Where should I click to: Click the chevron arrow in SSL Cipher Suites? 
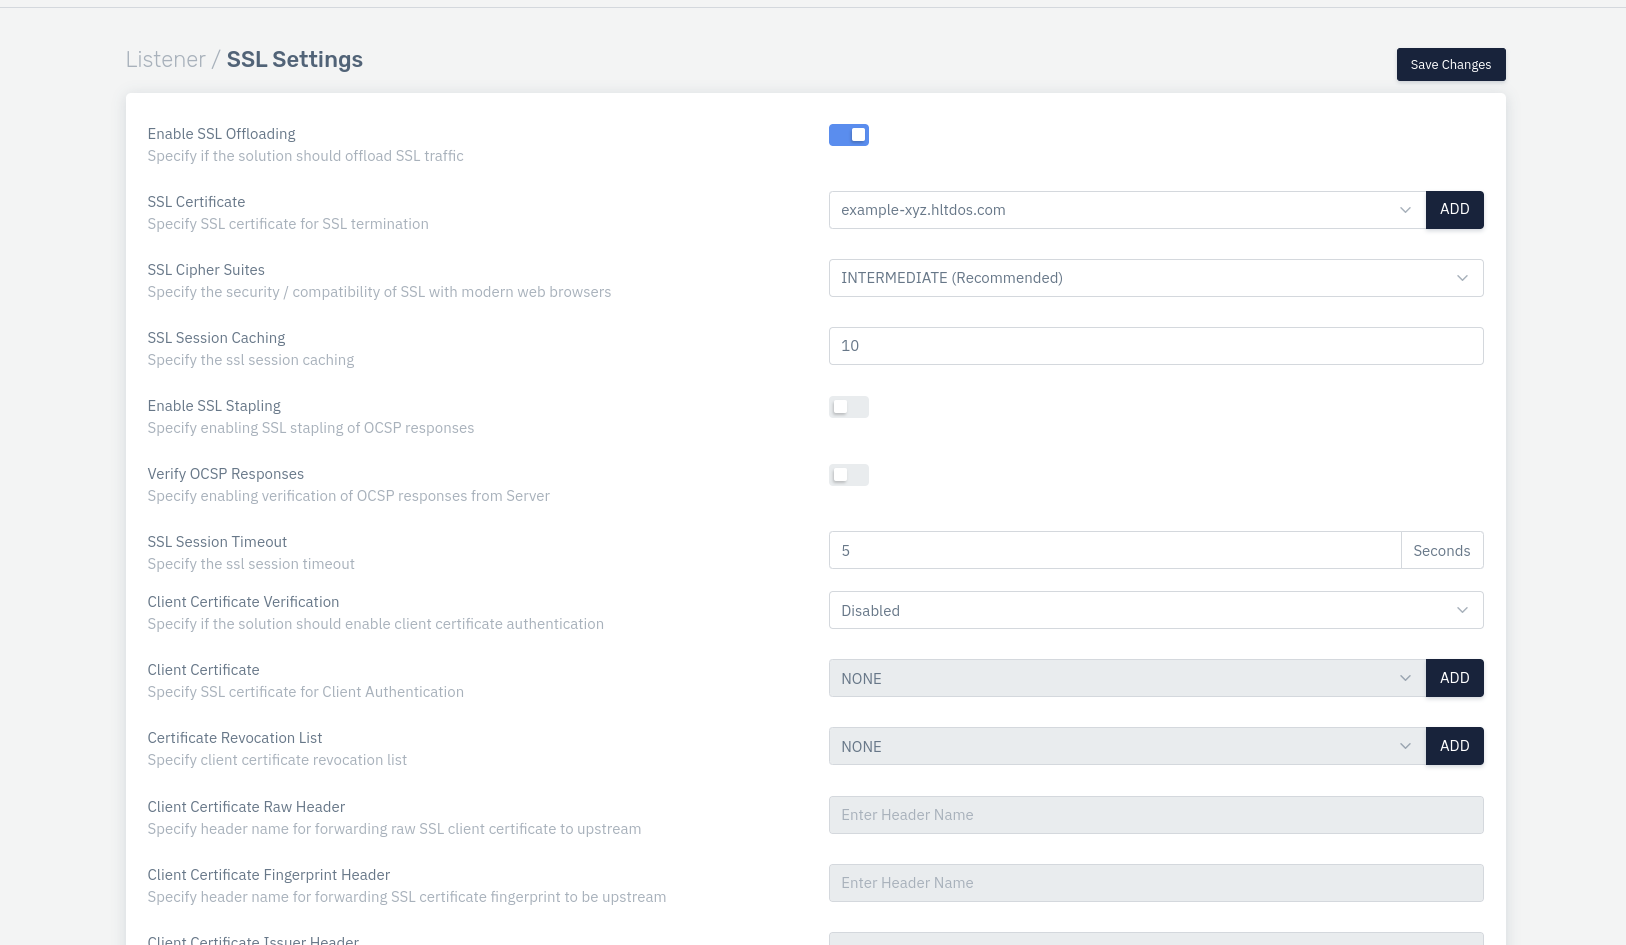point(1462,278)
